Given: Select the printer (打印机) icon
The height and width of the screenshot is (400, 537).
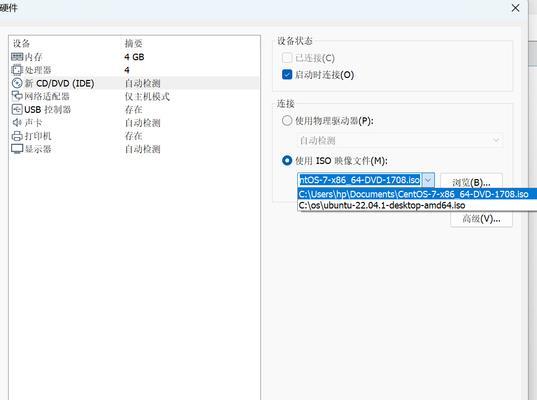Looking at the screenshot, I should [x=17, y=136].
